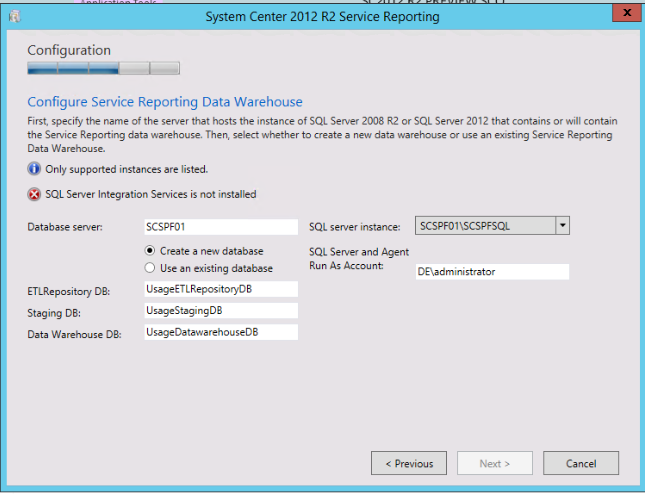Click the Only supported instances are listed note
Viewport: 645px width, 494px height.
coord(126,169)
